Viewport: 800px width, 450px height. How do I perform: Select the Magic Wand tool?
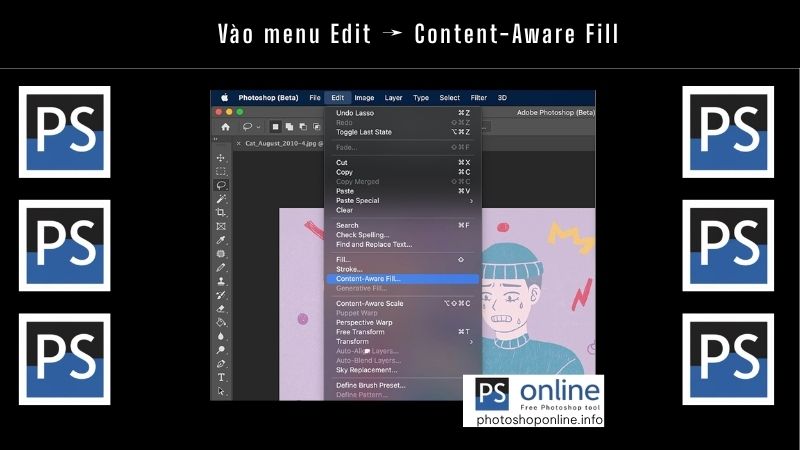[221, 199]
